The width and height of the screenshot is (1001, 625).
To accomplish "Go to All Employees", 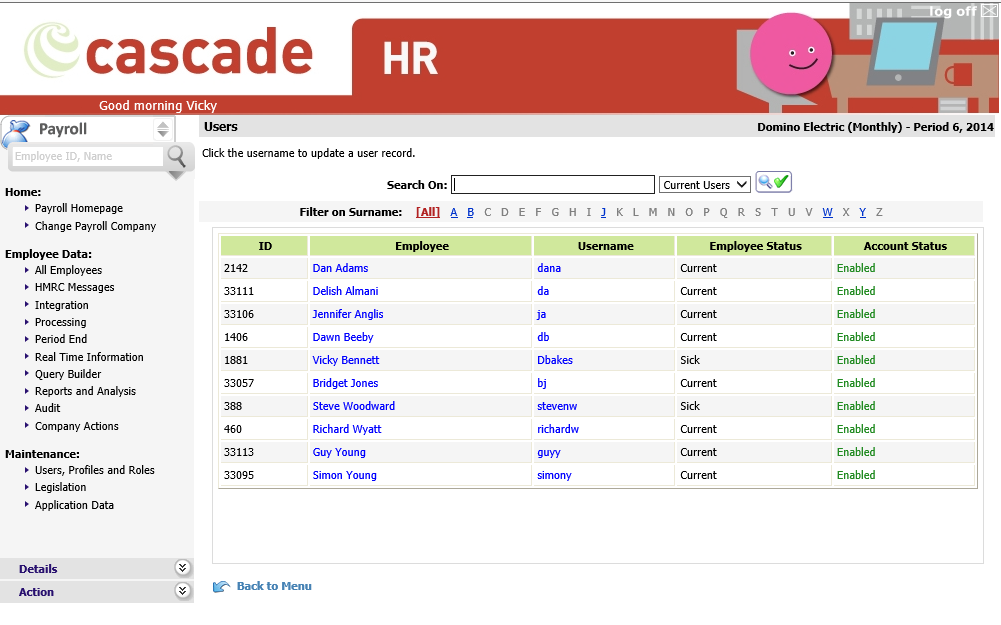I will pos(68,270).
